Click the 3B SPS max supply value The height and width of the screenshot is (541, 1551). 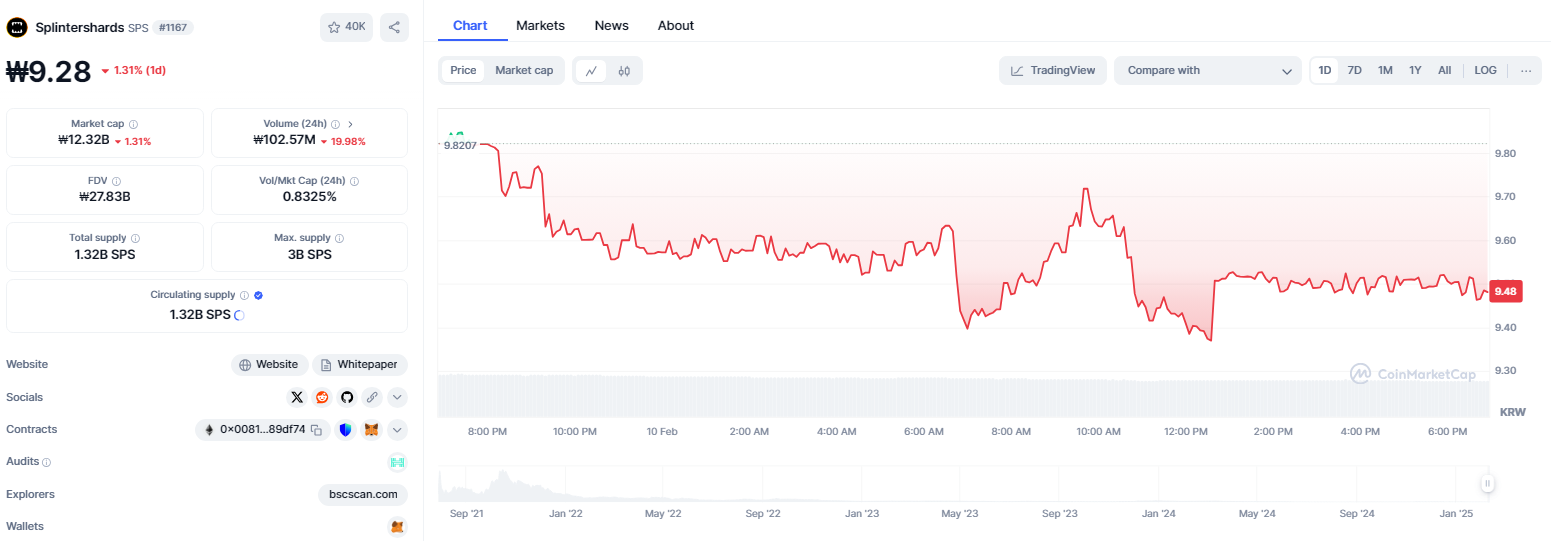tap(309, 253)
